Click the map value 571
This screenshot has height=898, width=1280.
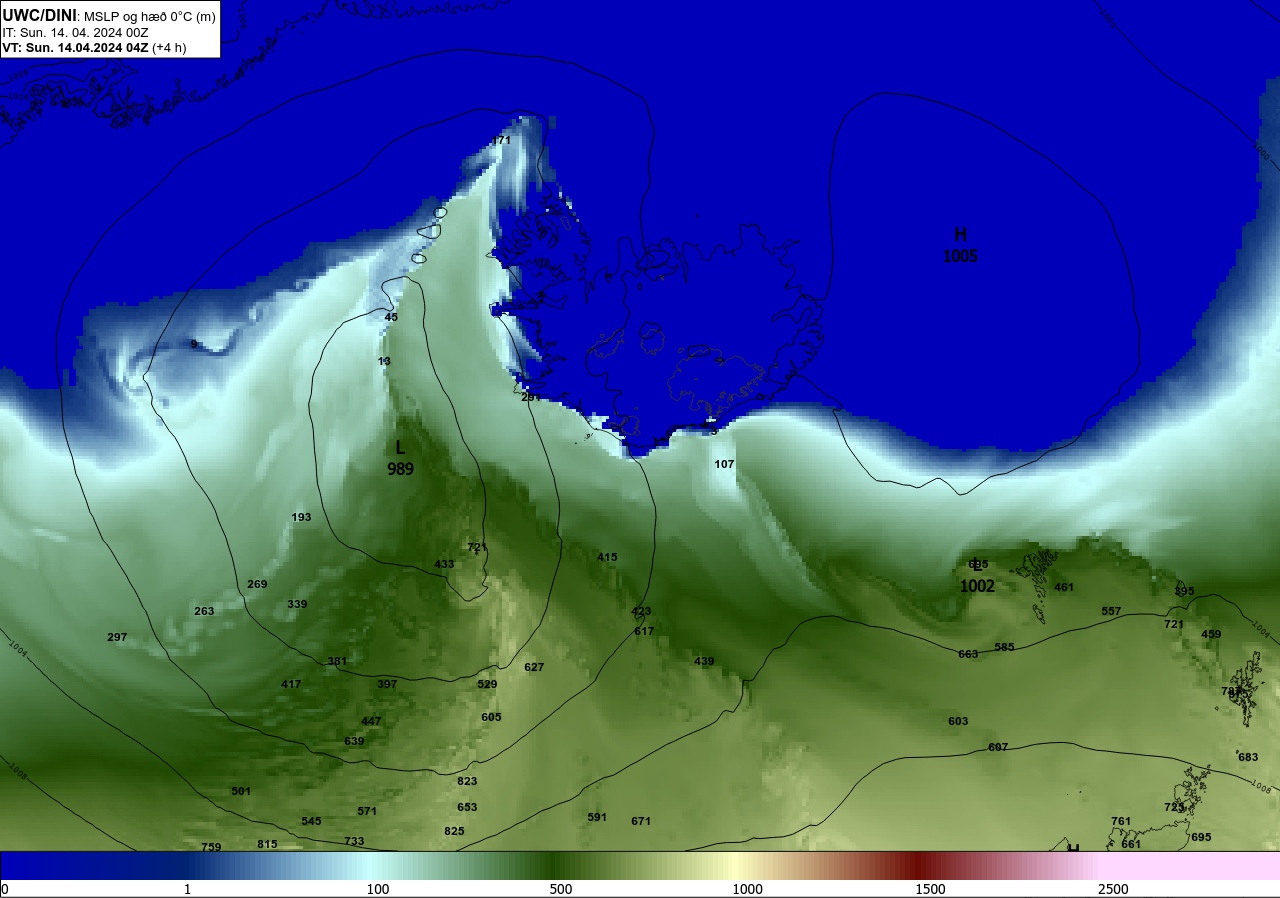point(367,811)
